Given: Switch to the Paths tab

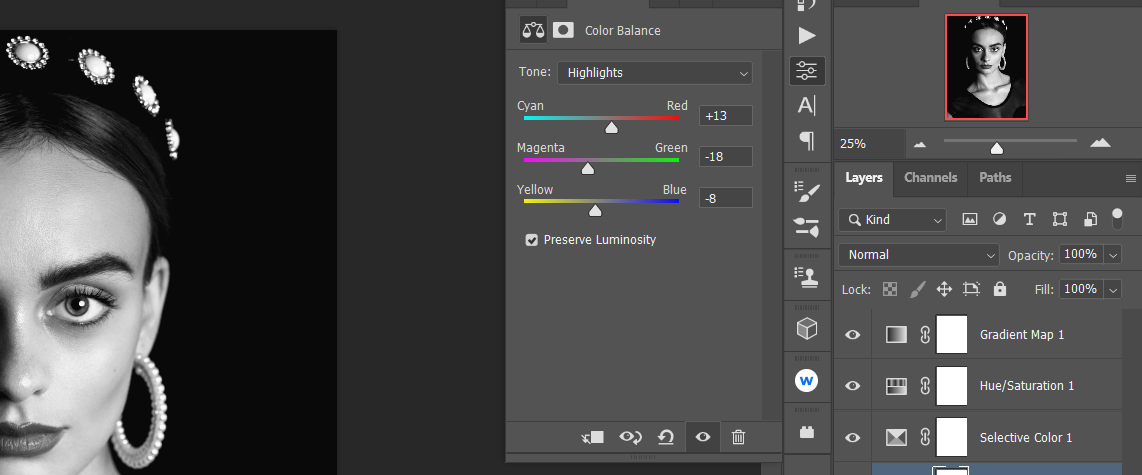Looking at the screenshot, I should 995,178.
